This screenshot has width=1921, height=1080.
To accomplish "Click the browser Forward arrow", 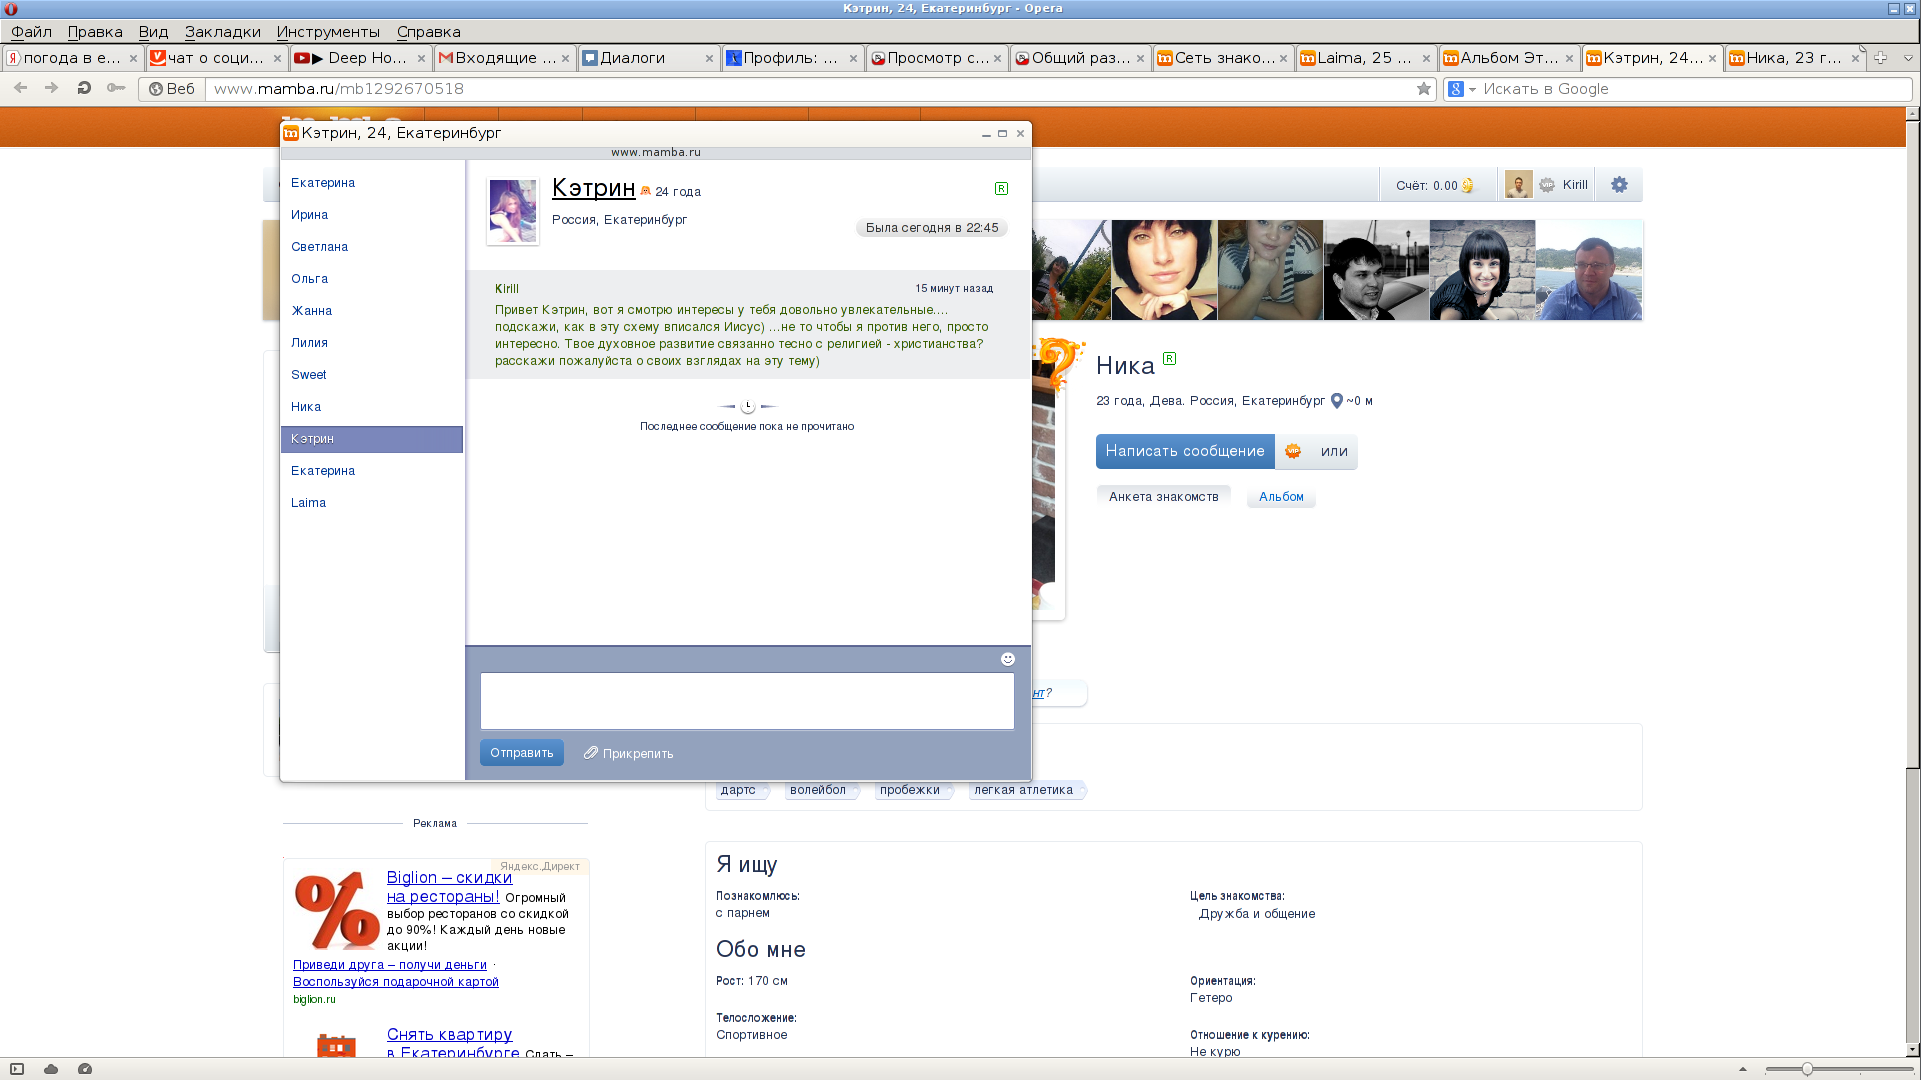I will coord(52,88).
